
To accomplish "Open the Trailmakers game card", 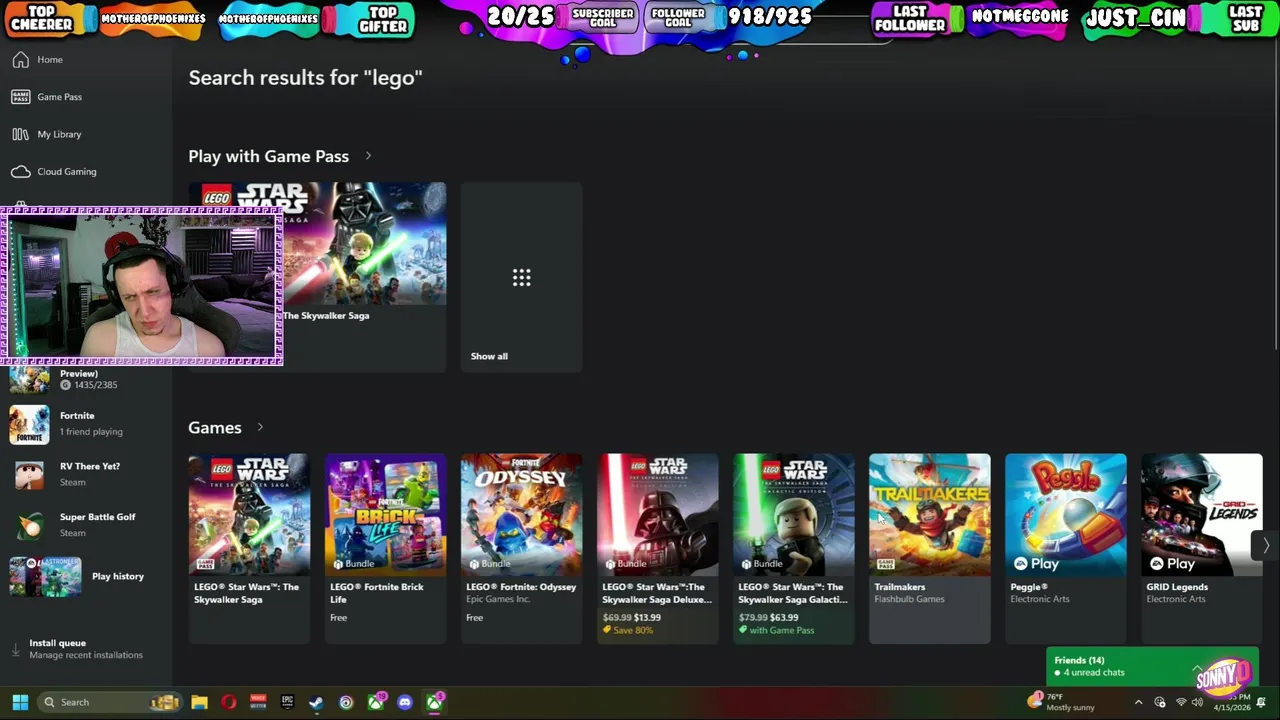I will [929, 548].
